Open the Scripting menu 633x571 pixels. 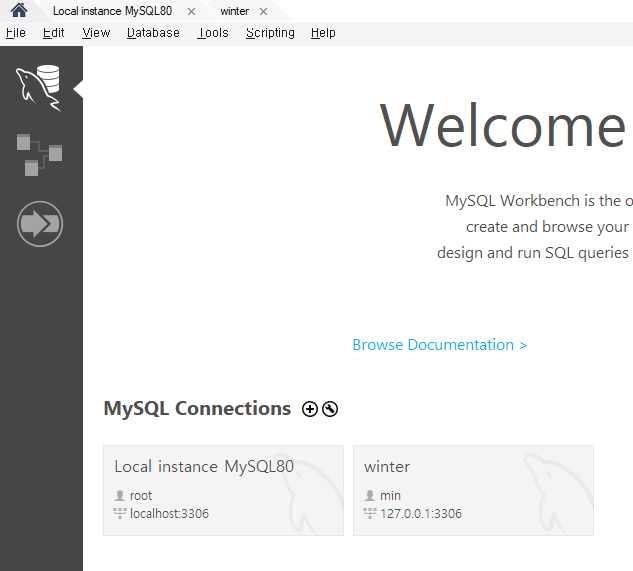click(270, 33)
